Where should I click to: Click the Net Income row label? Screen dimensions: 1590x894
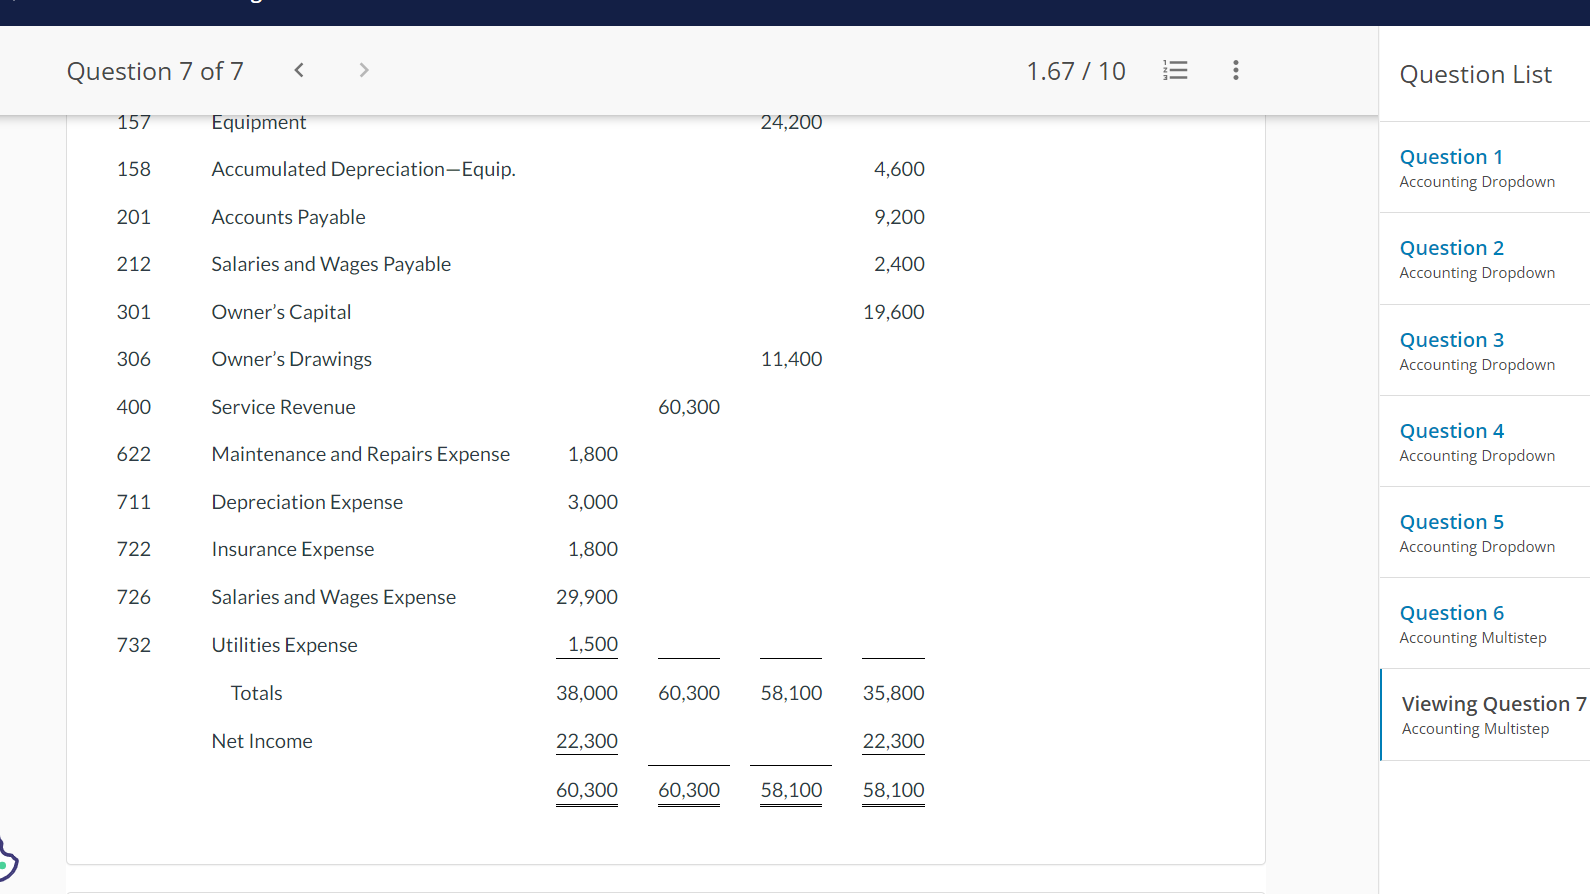(262, 741)
